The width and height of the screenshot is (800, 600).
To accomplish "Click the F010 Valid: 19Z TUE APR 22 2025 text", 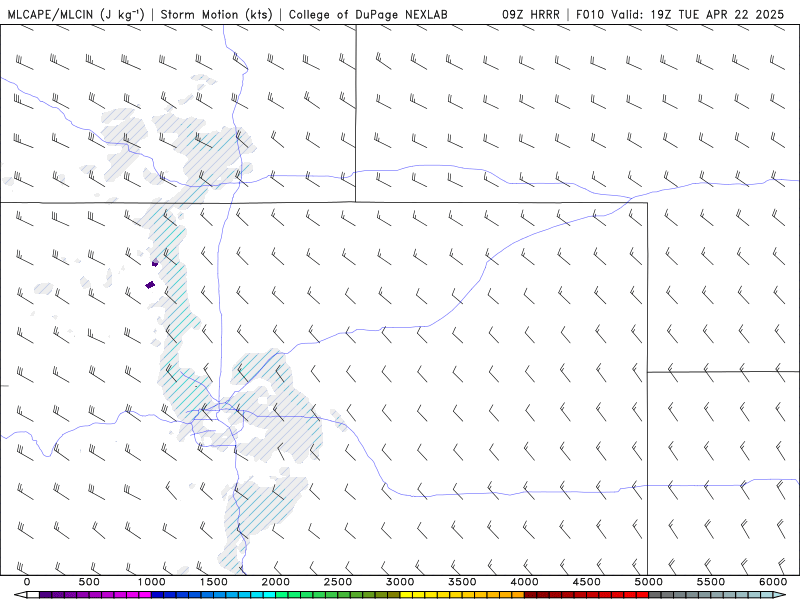I will (680, 14).
